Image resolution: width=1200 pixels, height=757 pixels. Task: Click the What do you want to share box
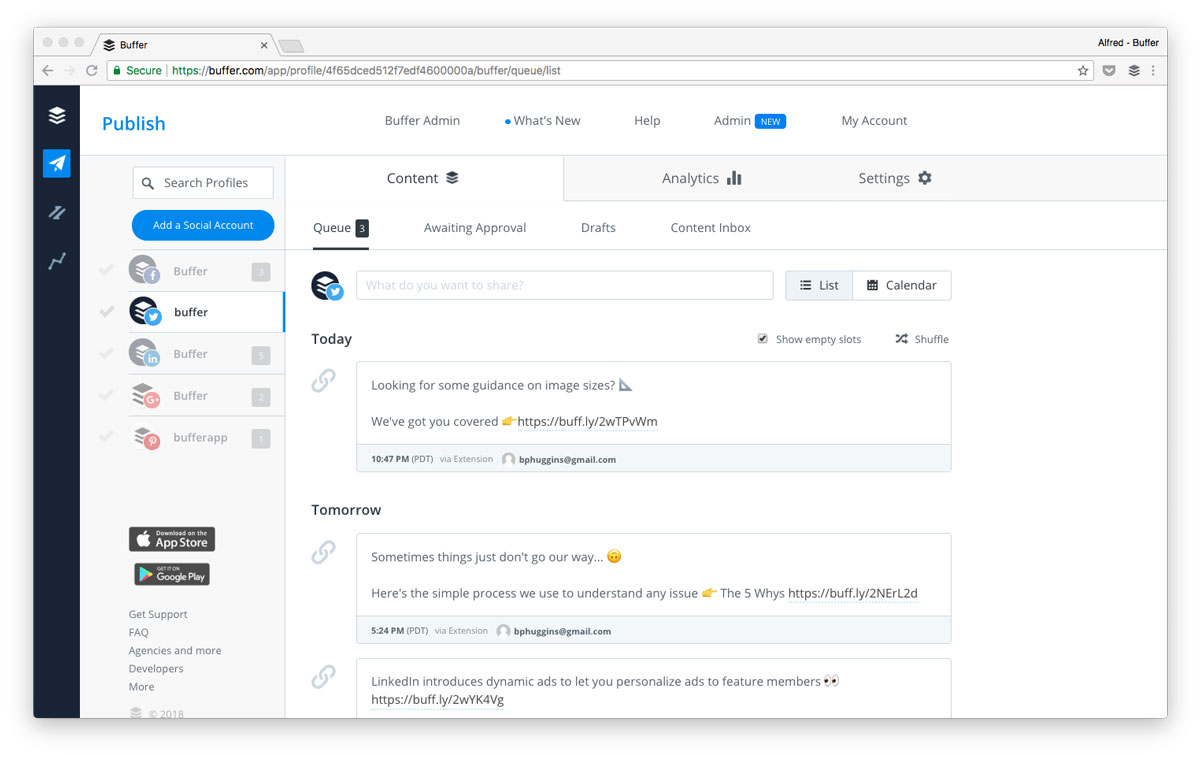click(x=565, y=285)
